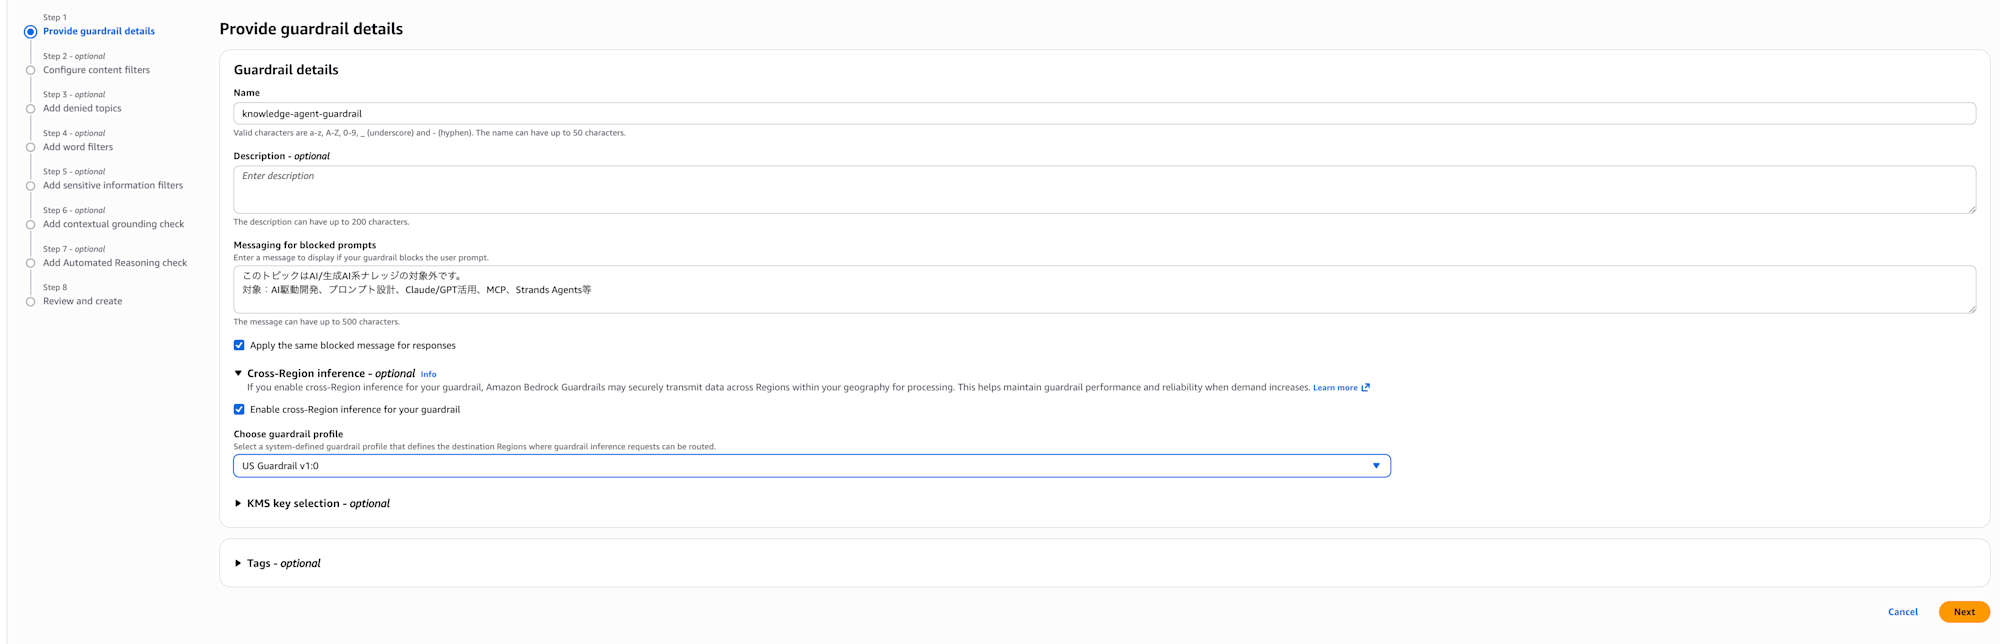Screen dimensions: 2000x644
Task: Click the Info link beside Cross-Region inference
Action: tap(428, 374)
